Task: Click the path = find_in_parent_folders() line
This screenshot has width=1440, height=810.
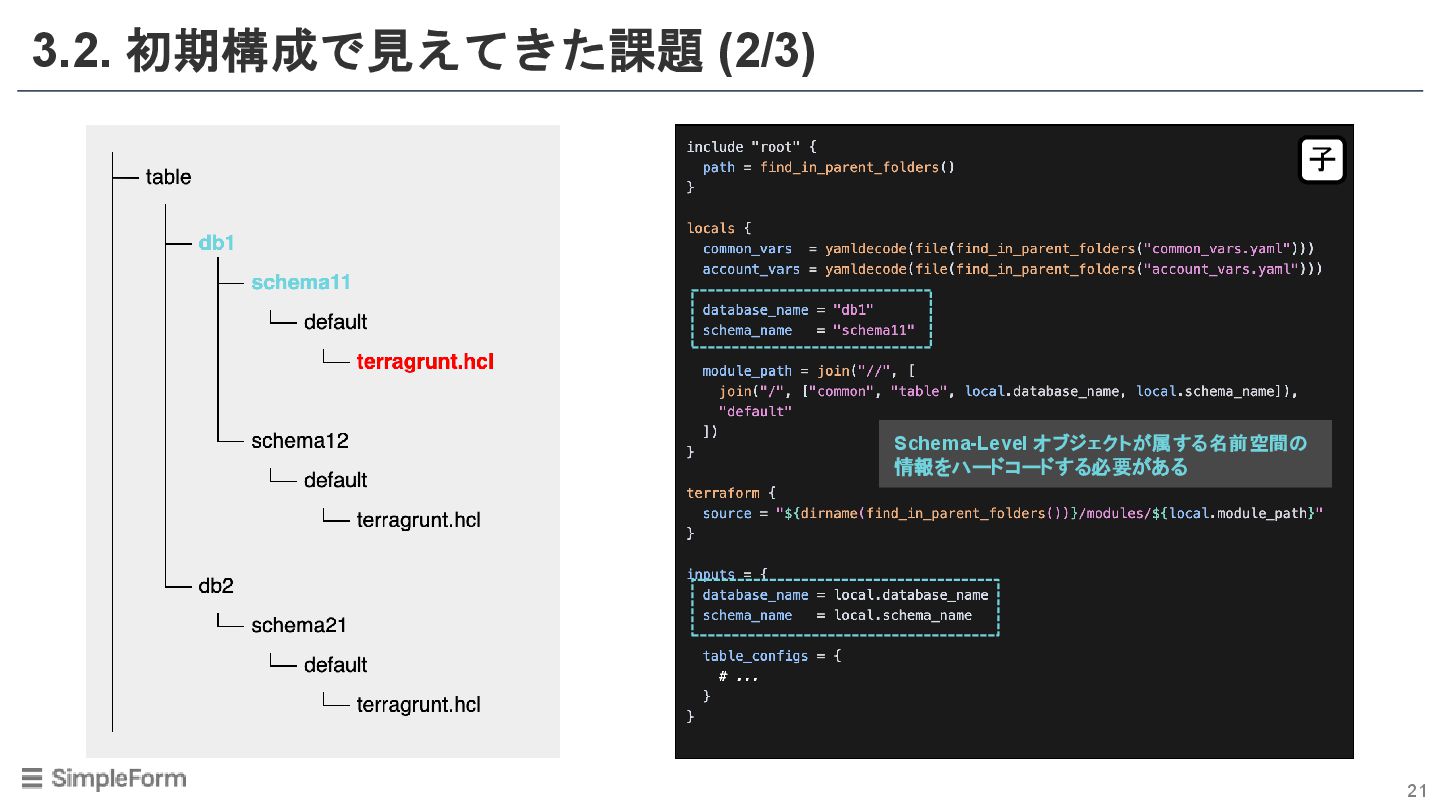Action: click(x=829, y=167)
